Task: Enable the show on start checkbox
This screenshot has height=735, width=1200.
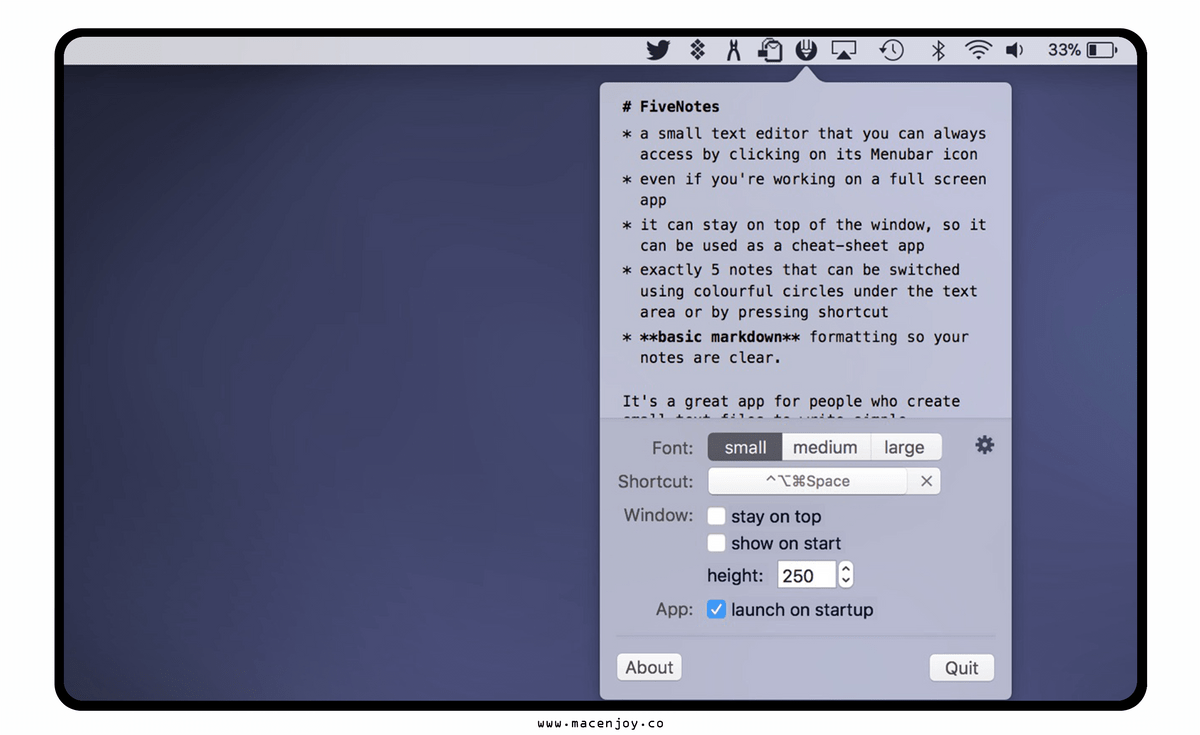Action: [x=716, y=543]
